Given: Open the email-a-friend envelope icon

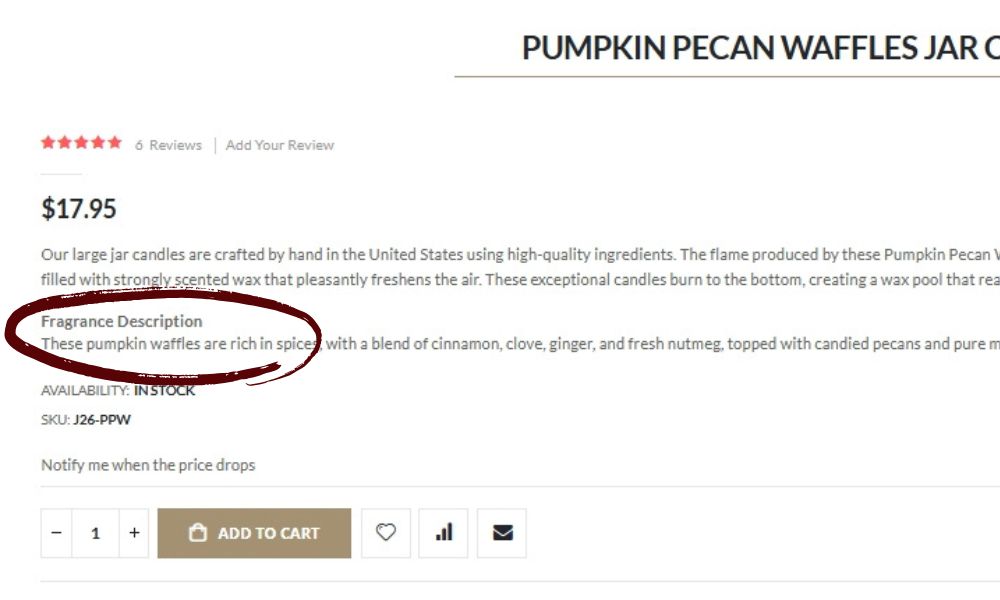Looking at the screenshot, I should (x=502, y=532).
